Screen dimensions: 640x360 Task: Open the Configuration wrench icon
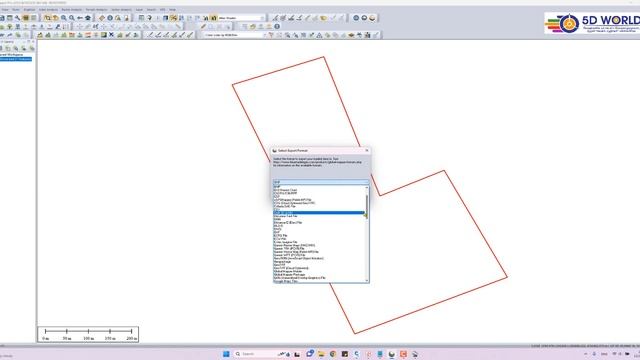pos(18,18)
